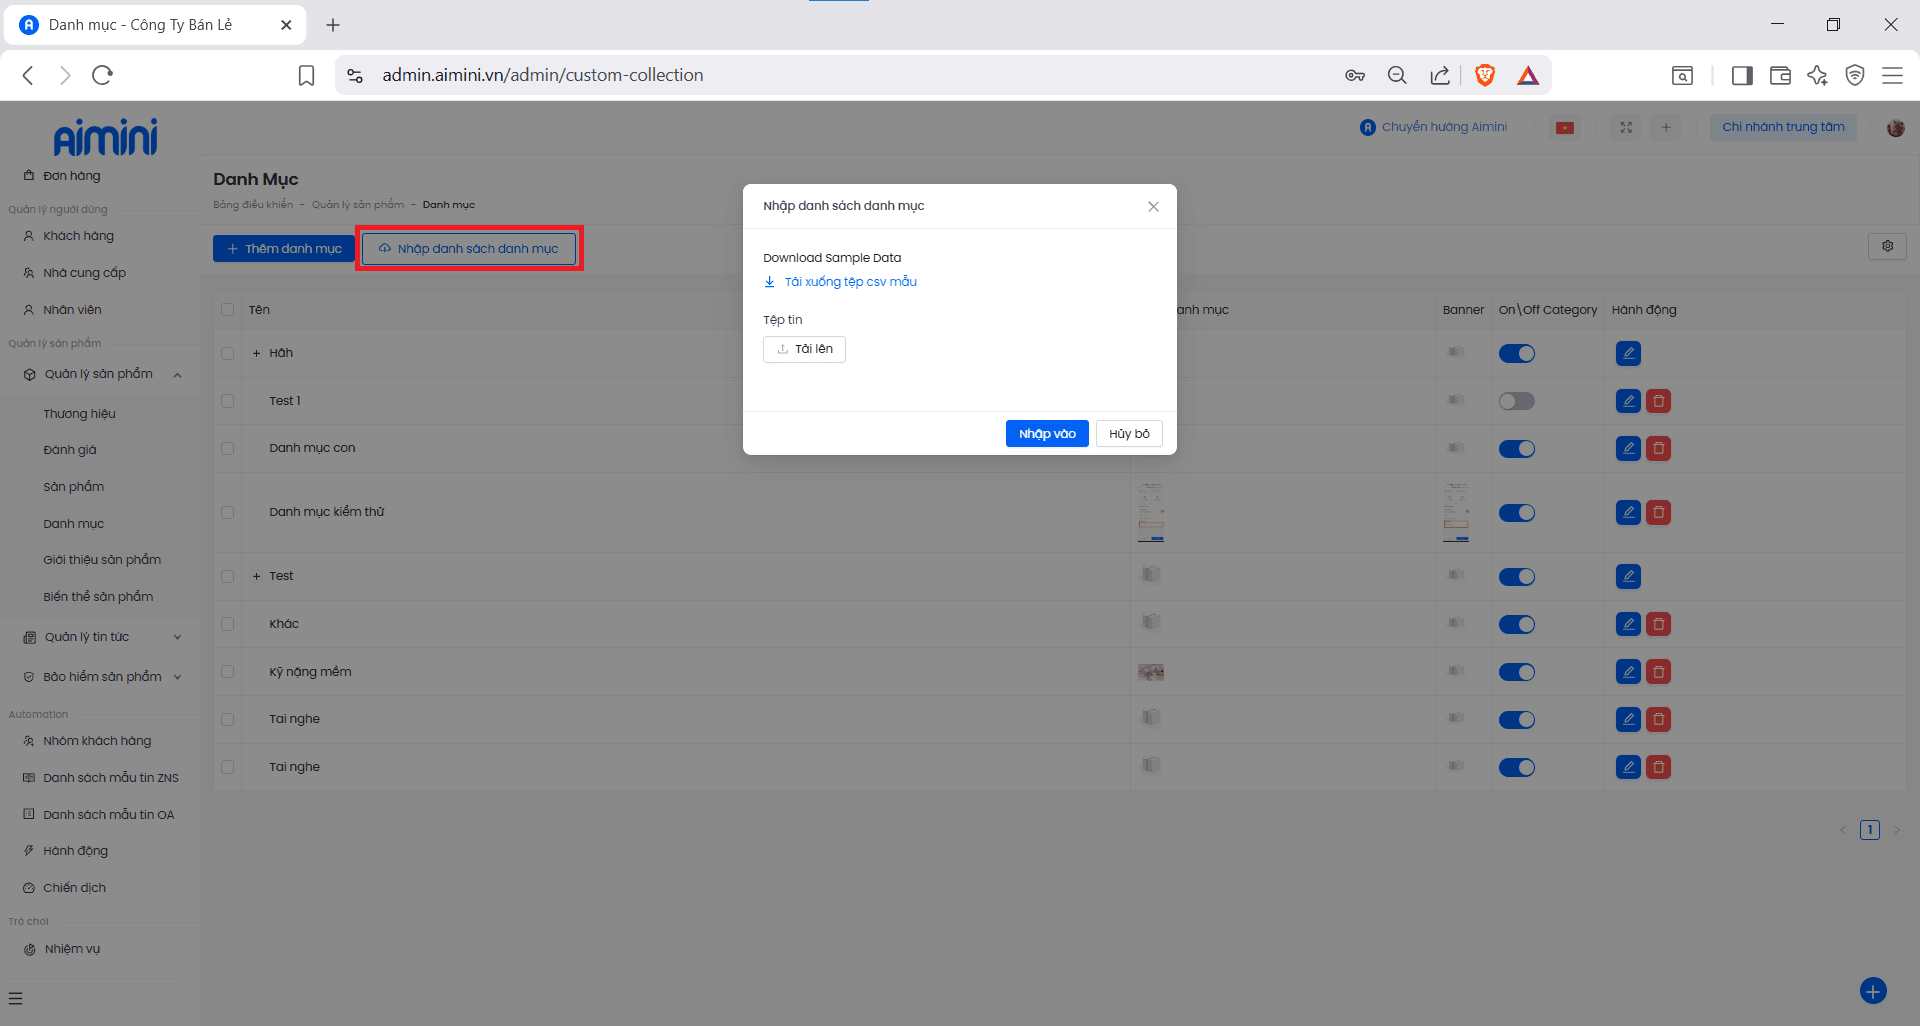Open the user avatar in the header
The width and height of the screenshot is (1920, 1026).
pos(1895,127)
